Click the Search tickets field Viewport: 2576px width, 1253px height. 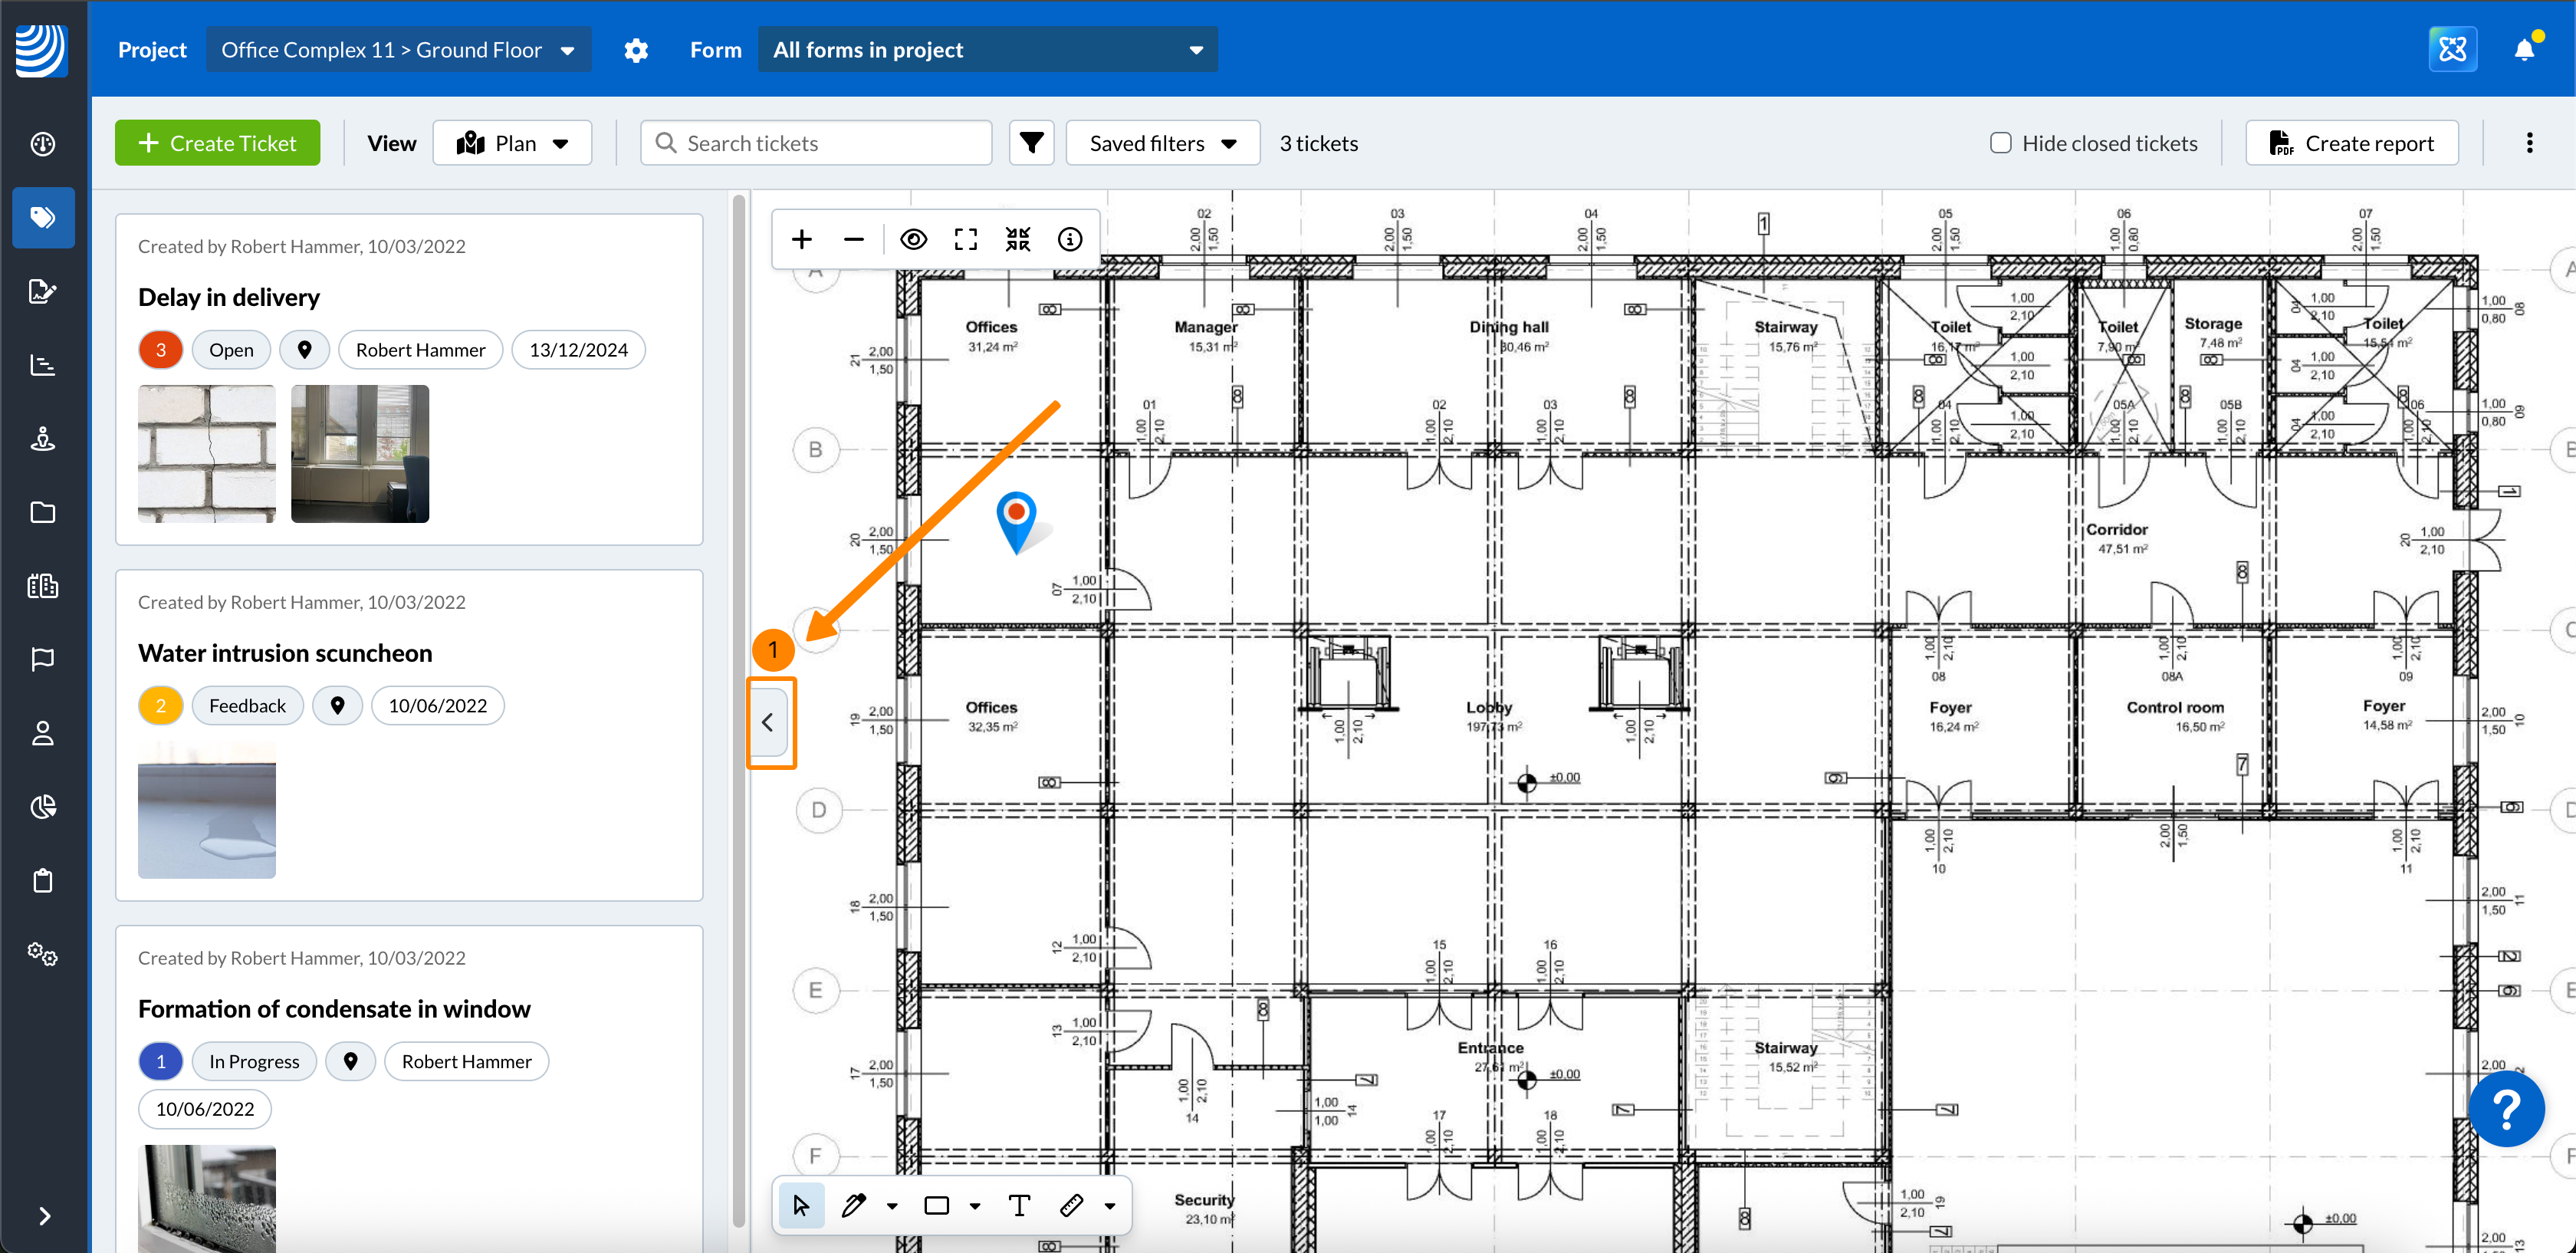[x=816, y=143]
